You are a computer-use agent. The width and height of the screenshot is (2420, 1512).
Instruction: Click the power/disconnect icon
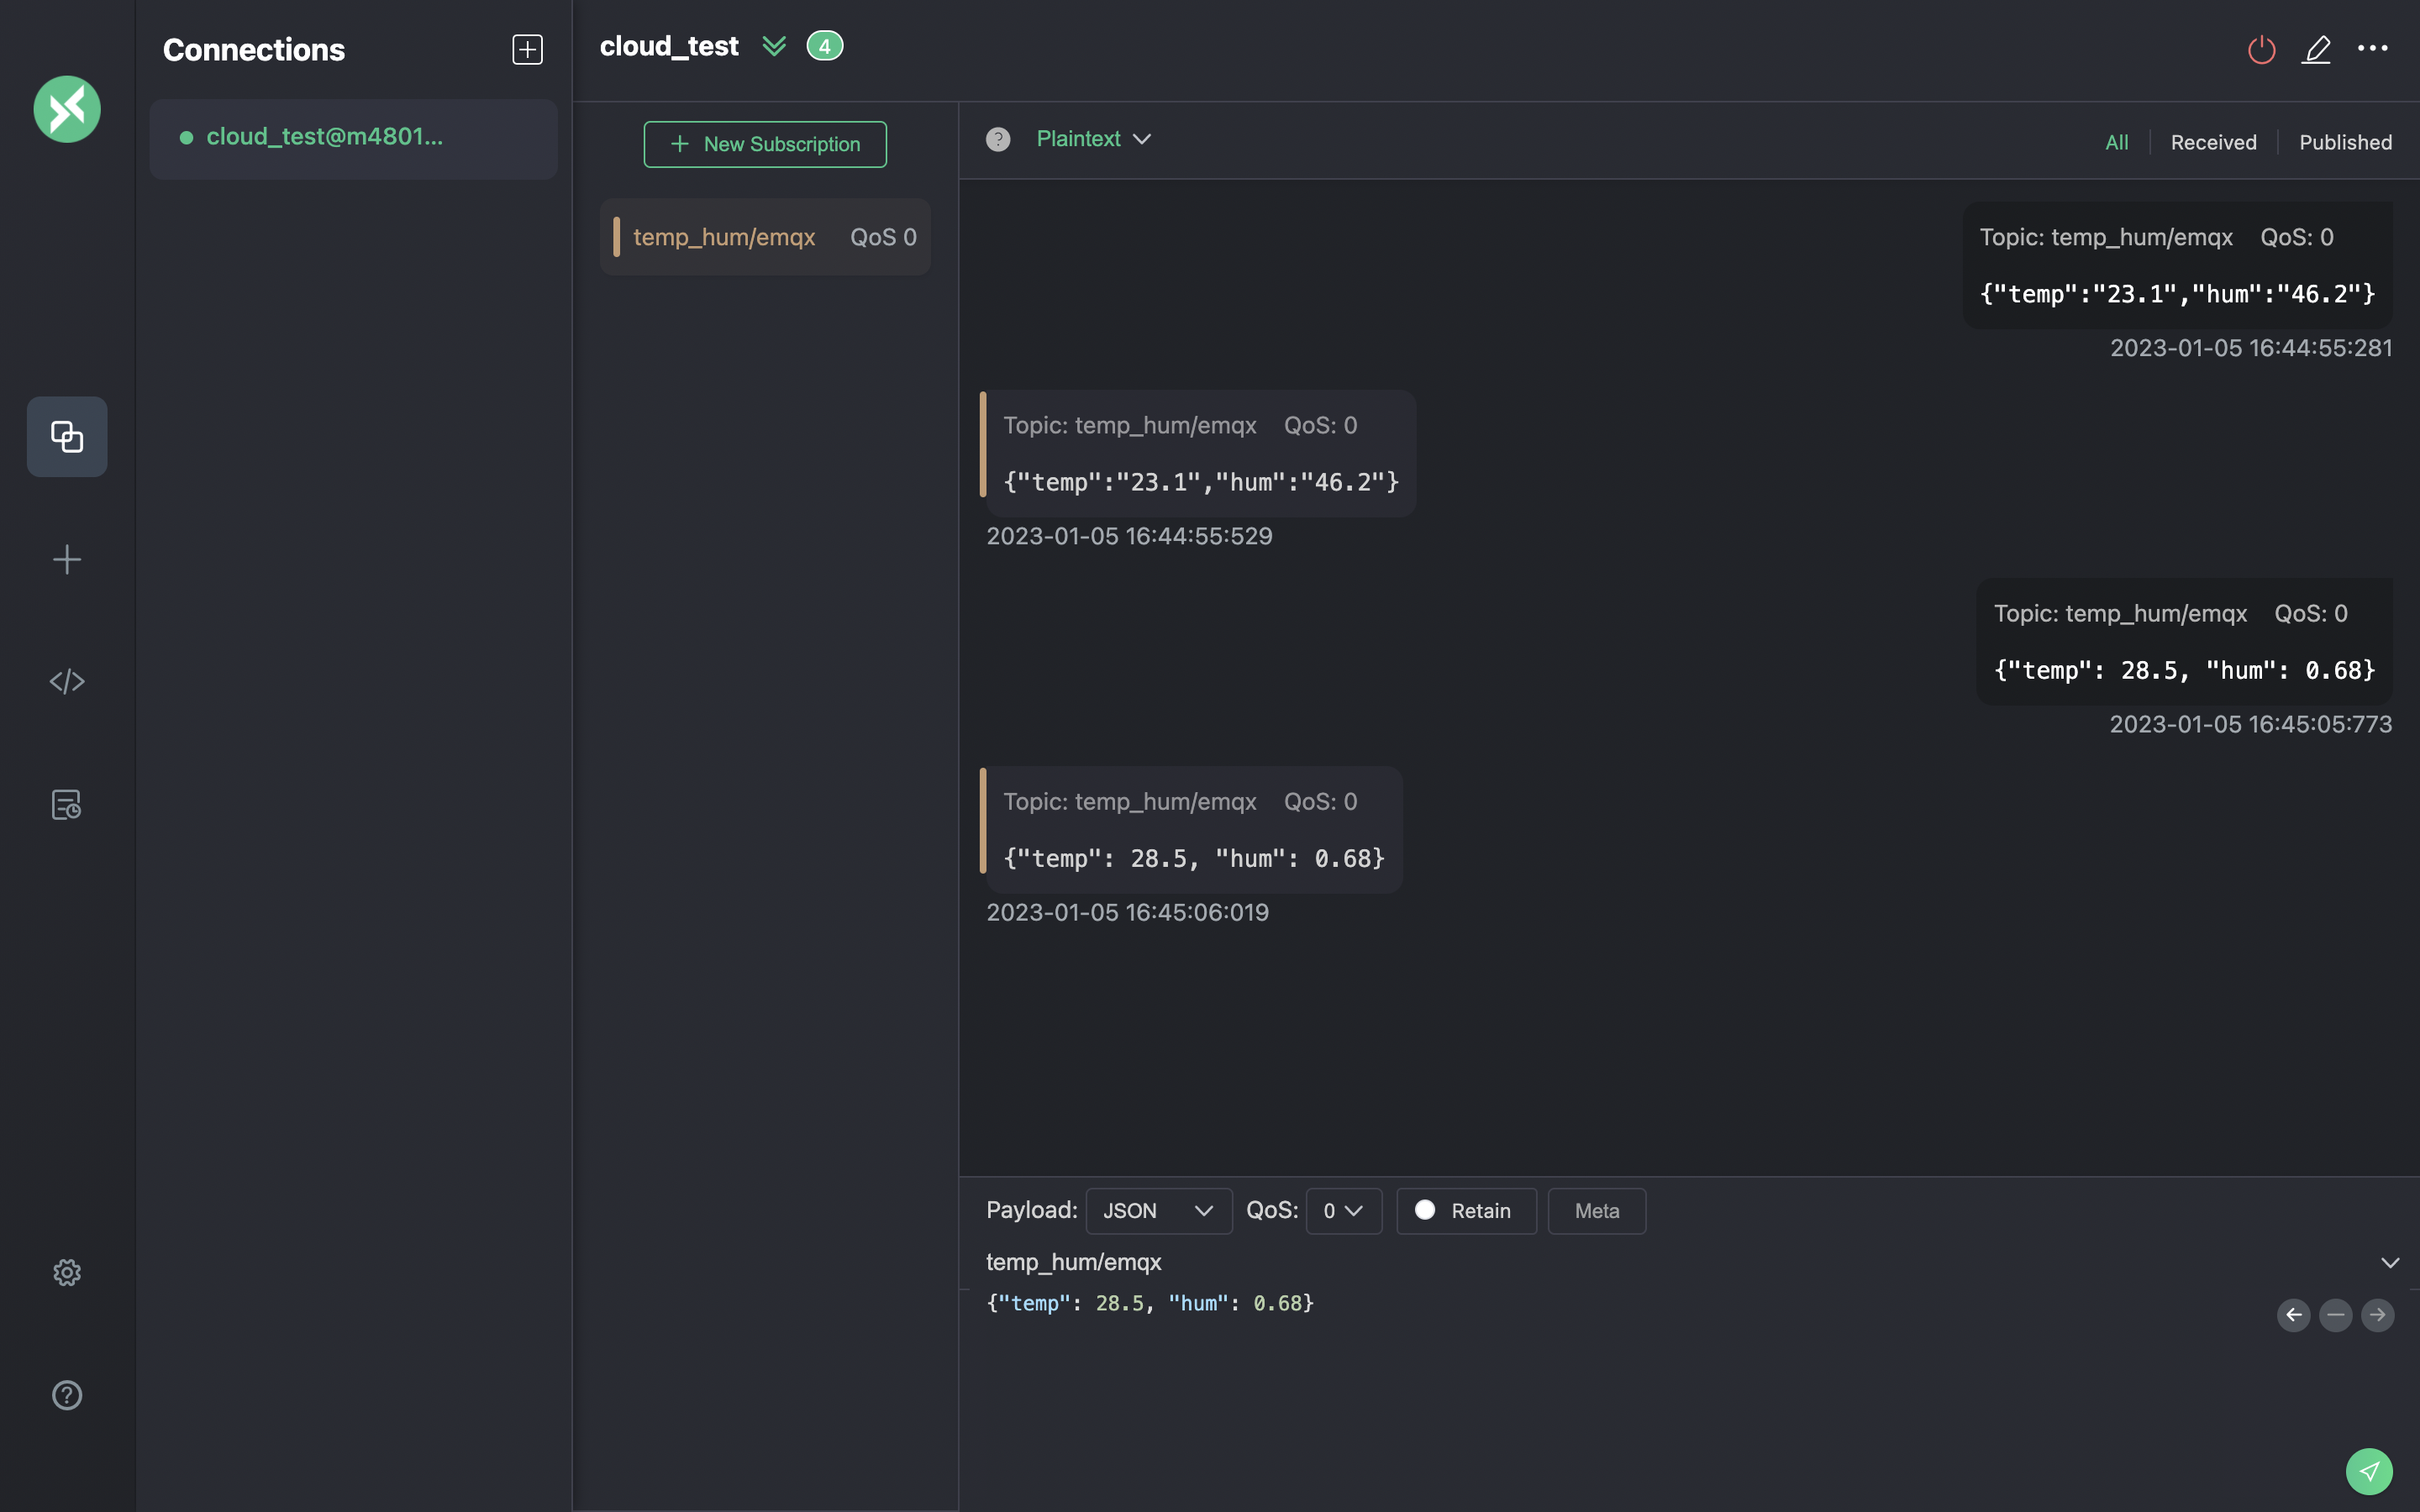click(x=2261, y=49)
